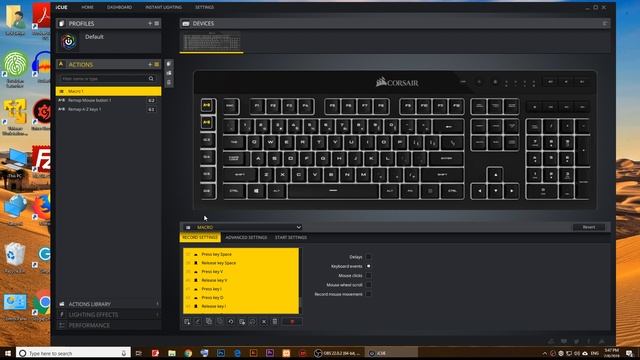640x360 pixels.
Task: Show hidden system tray icons
Action: pos(544,353)
